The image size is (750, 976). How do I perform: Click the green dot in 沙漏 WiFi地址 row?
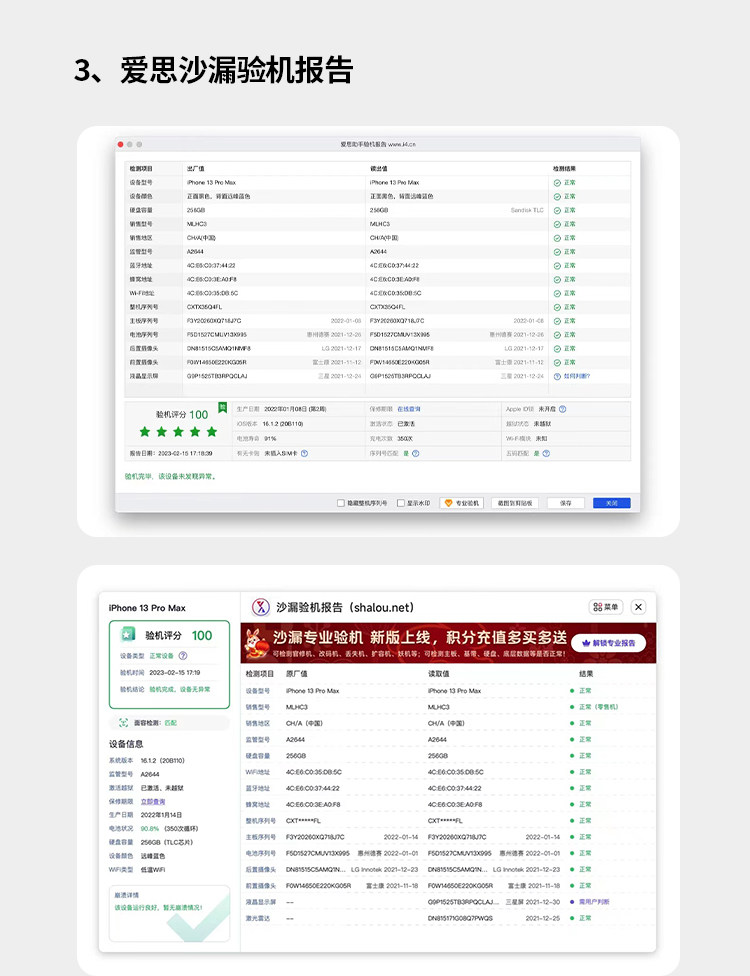tap(572, 772)
